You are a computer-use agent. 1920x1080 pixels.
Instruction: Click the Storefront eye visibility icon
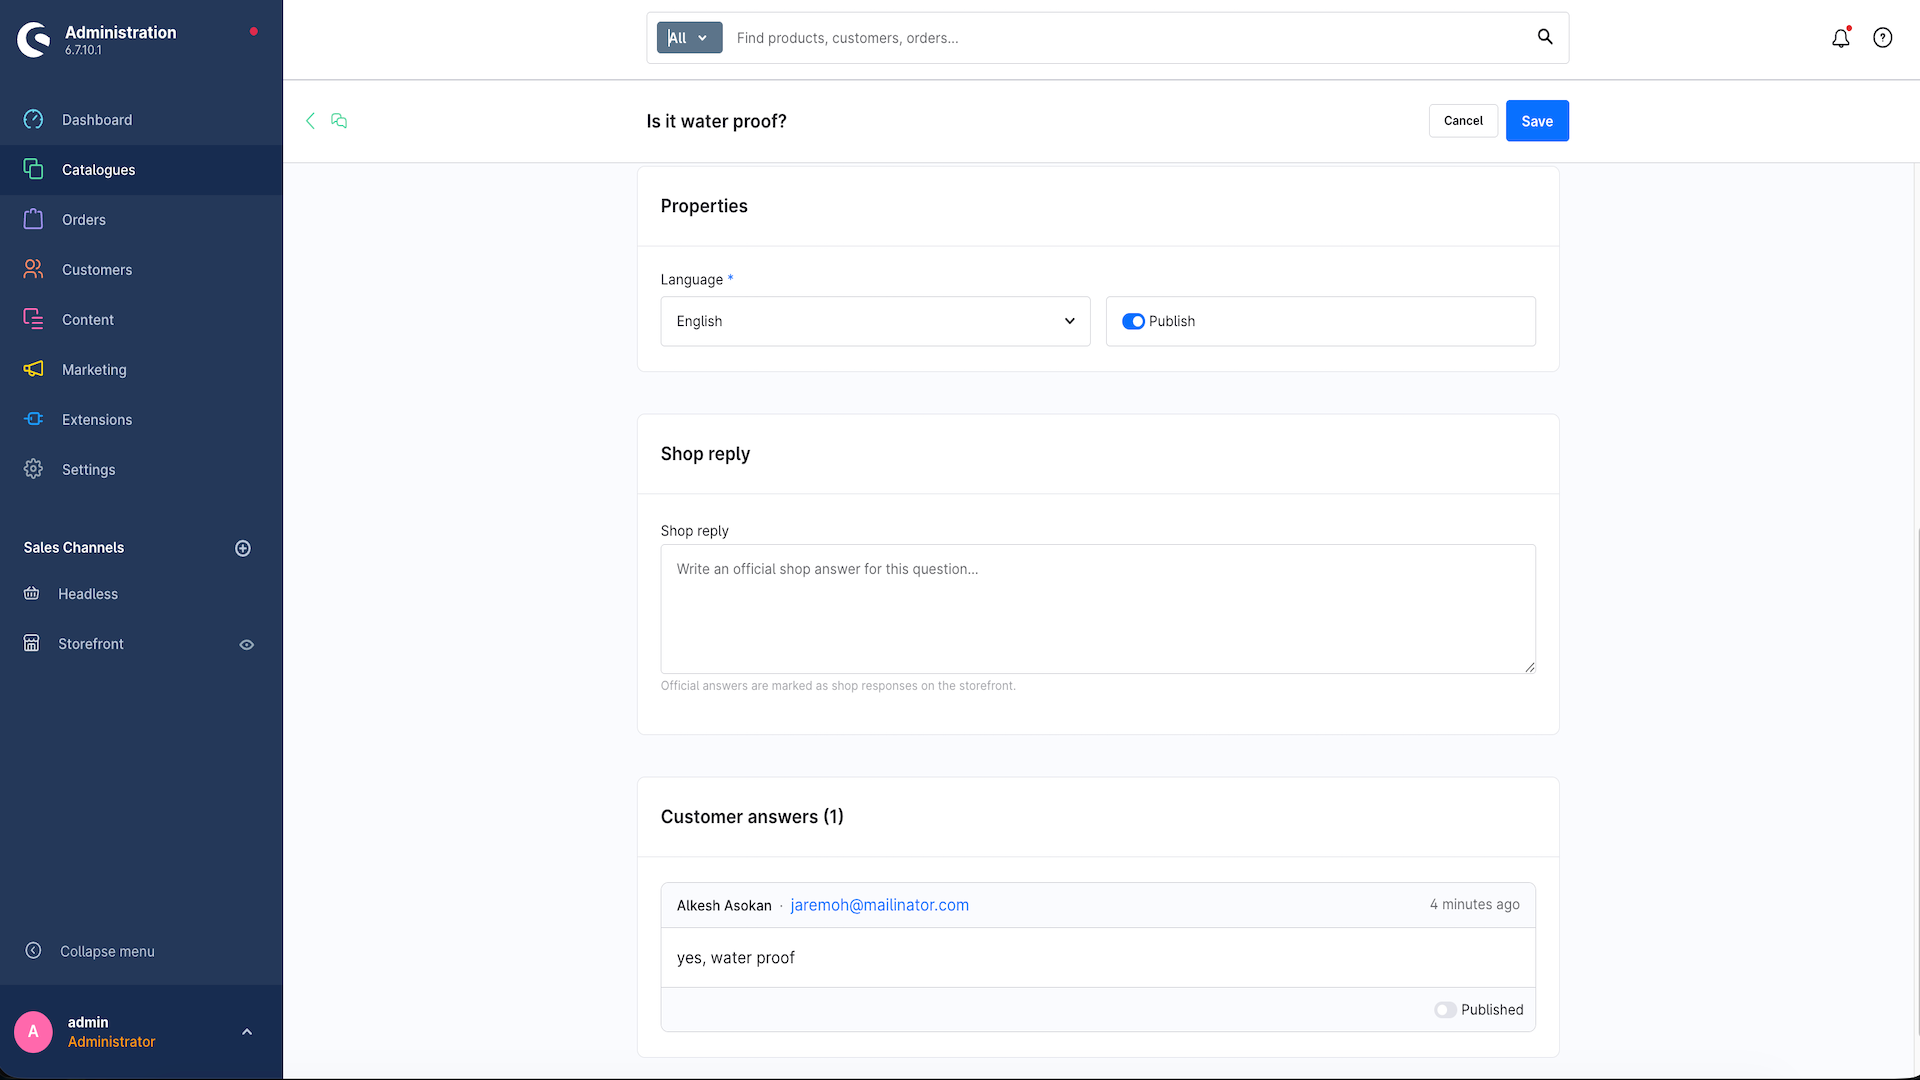coord(247,645)
